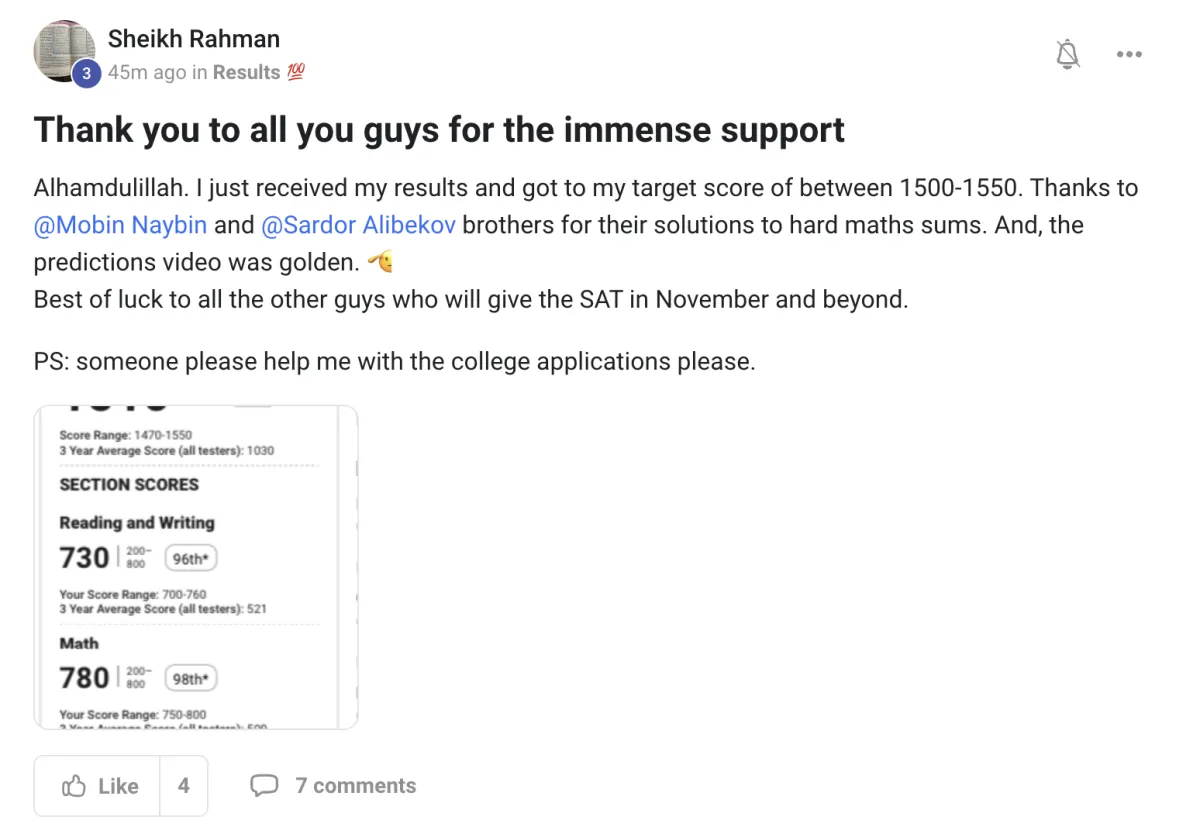Viewport: 1200px width, 834px height.
Task: Click the 100 emoji beside Results
Action: 295,72
